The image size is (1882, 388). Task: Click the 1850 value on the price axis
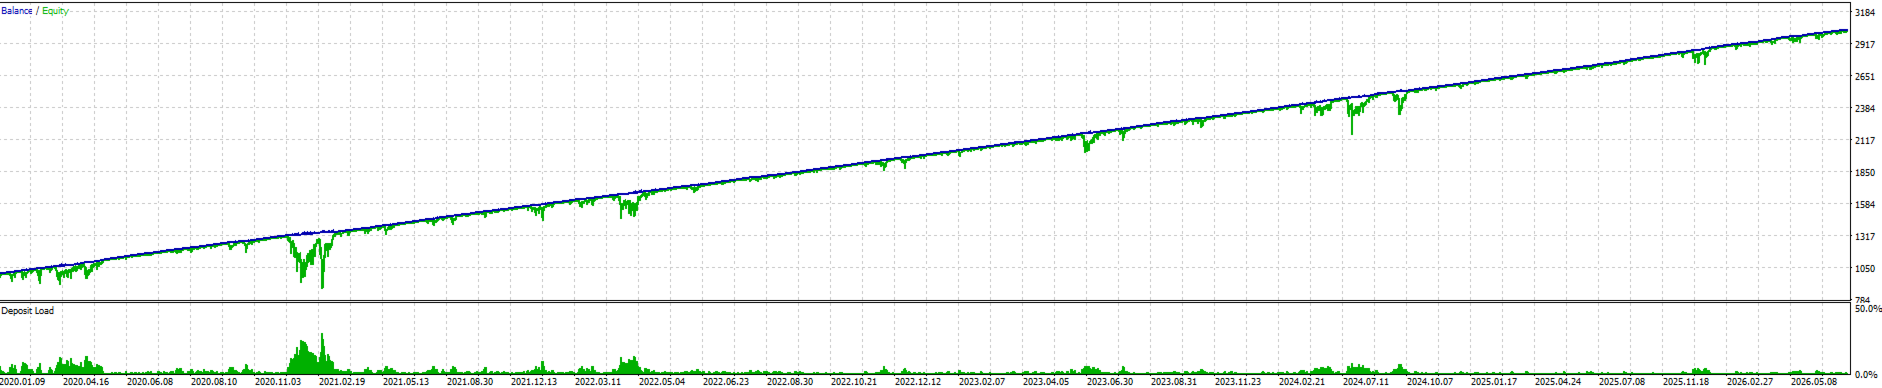pos(1864,173)
